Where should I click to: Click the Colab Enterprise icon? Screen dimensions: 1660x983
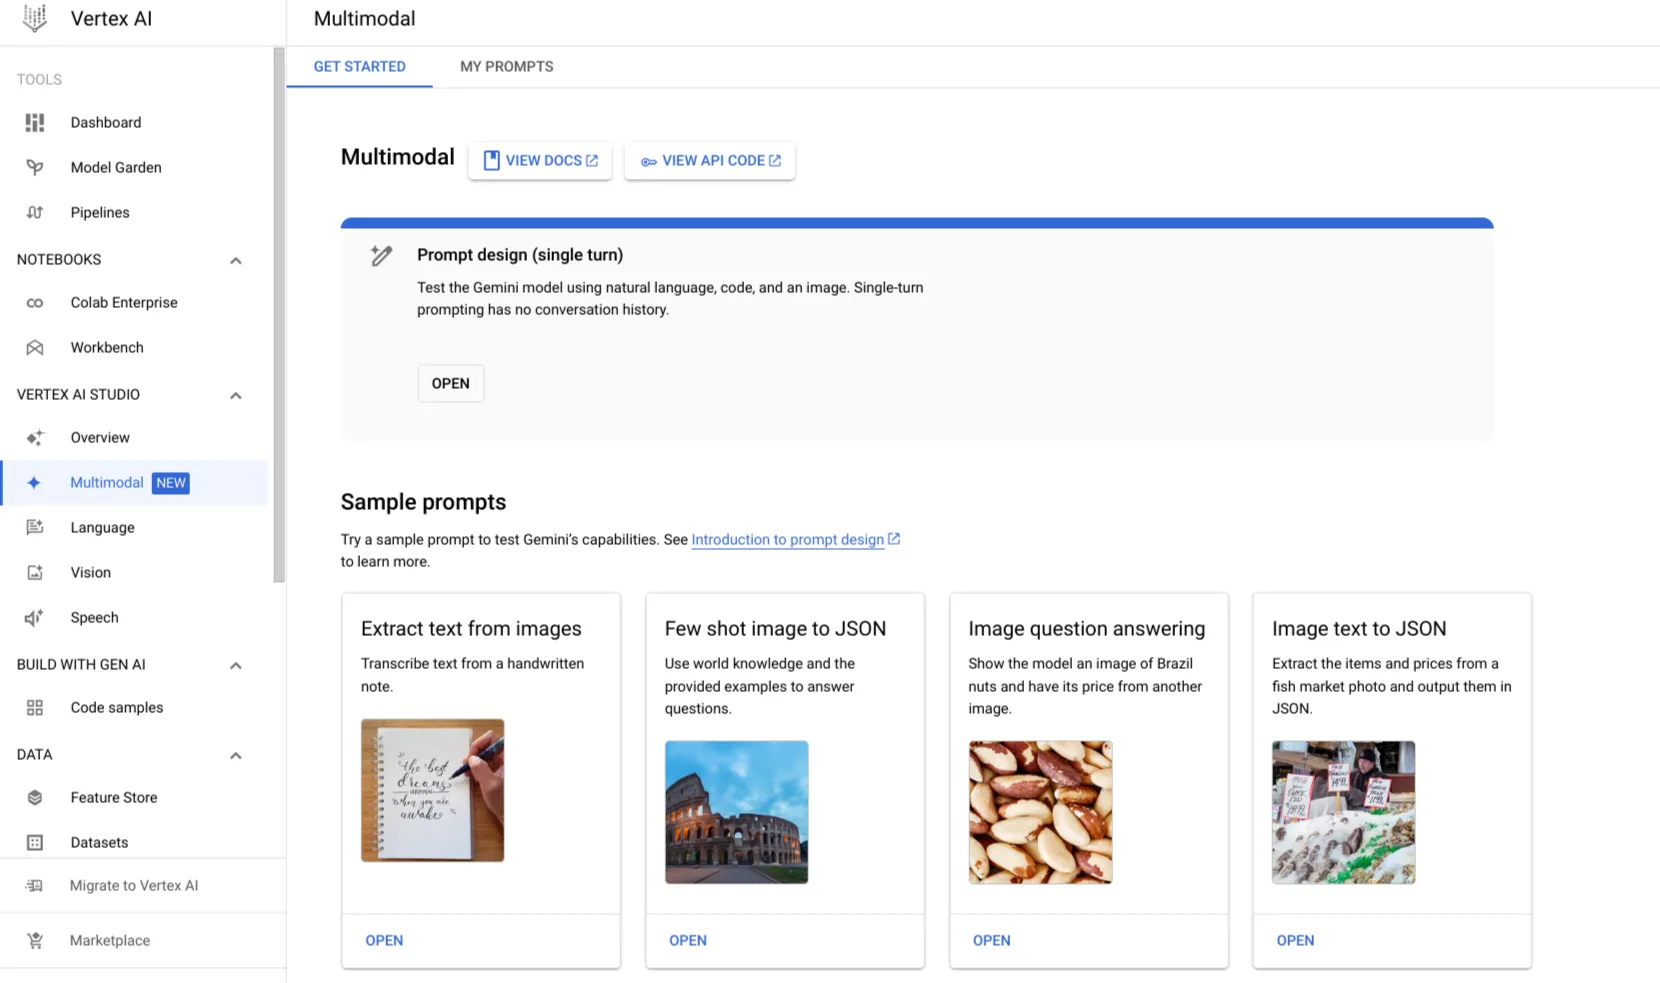[x=35, y=303]
